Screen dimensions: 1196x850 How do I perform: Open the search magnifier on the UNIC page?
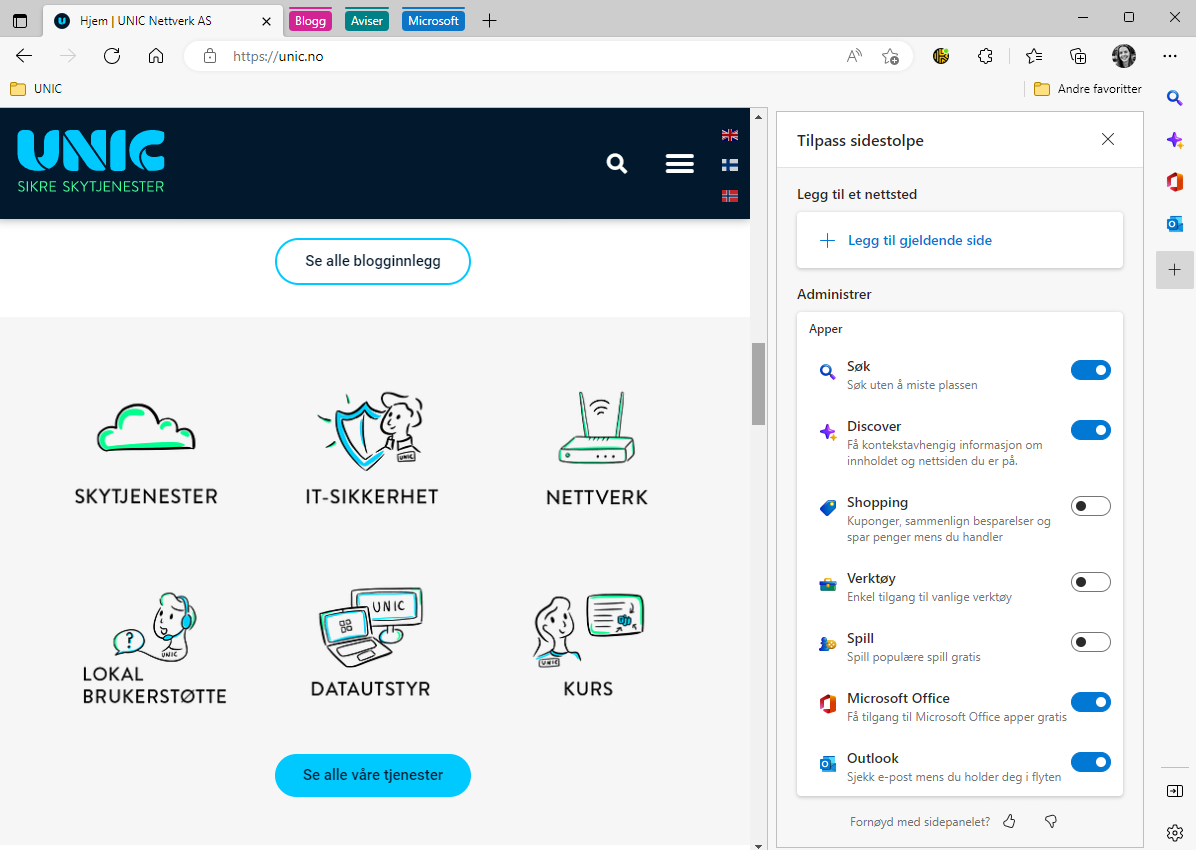point(617,163)
